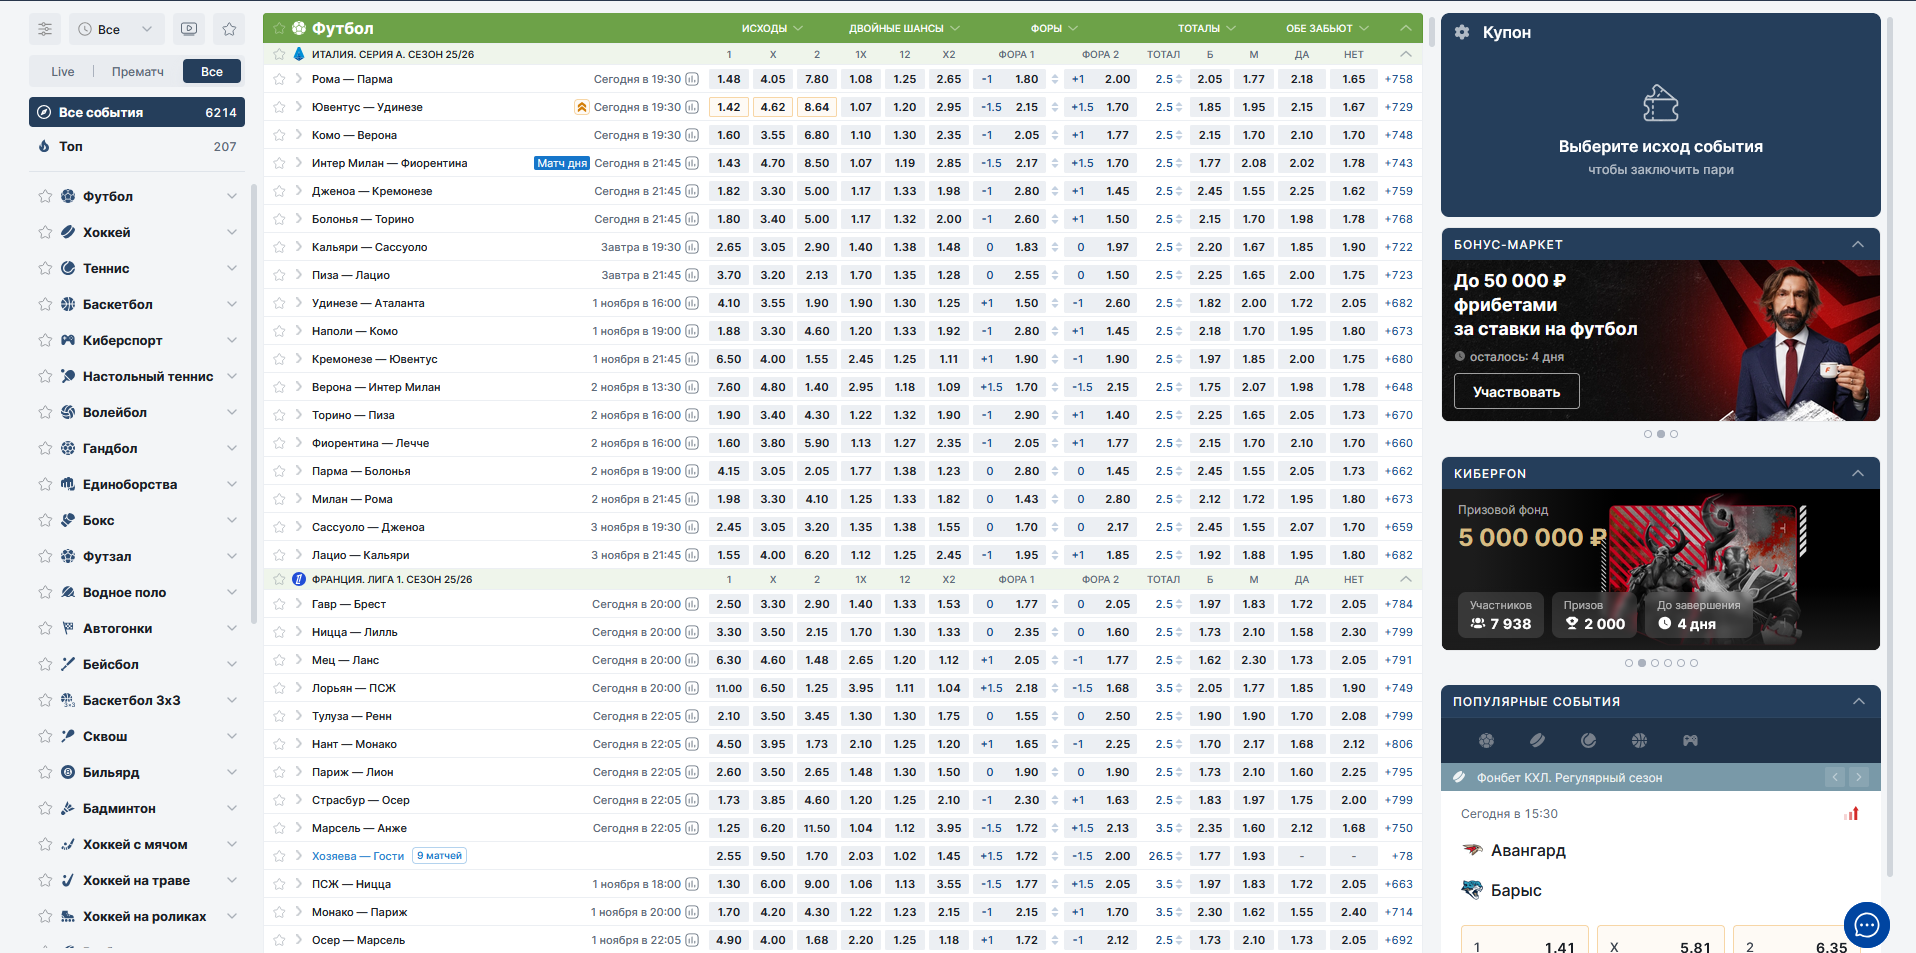Image resolution: width=1916 pixels, height=953 pixels.
Task: Click the Купон settings gear icon
Action: click(1462, 32)
